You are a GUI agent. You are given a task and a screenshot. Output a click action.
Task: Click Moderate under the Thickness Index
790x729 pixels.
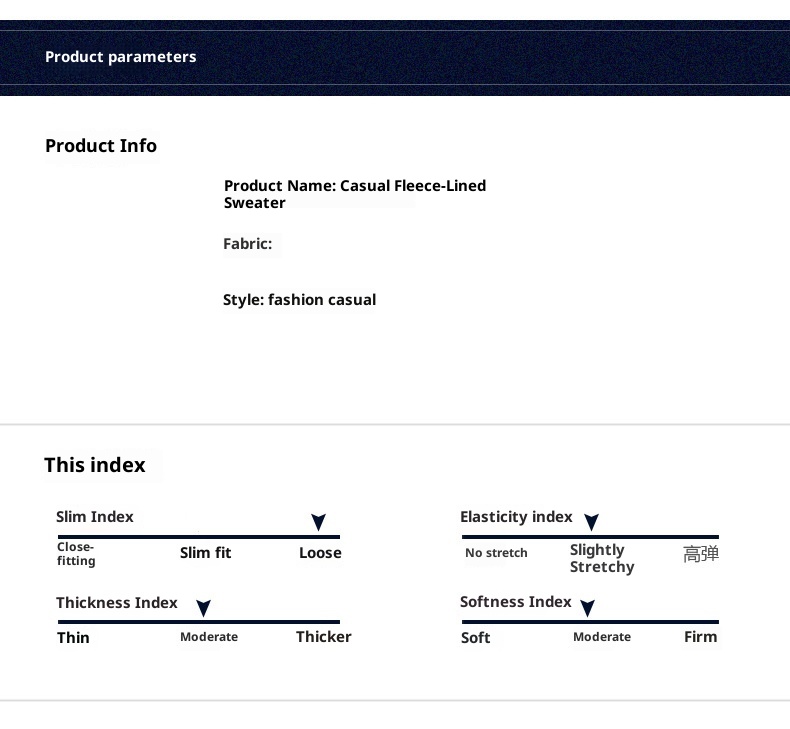(209, 637)
